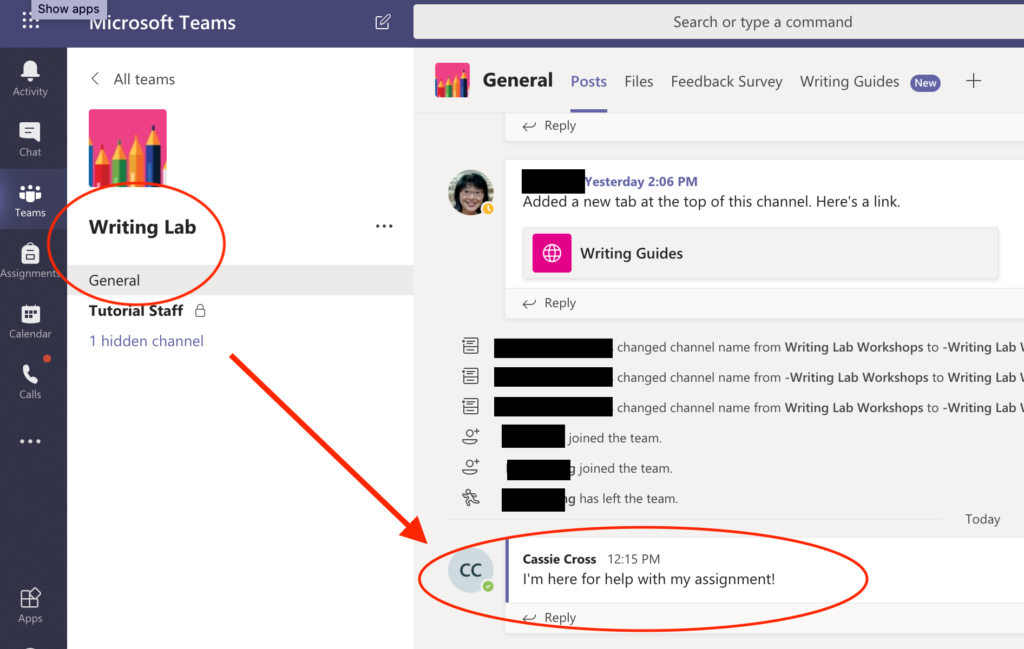This screenshot has width=1024, height=649.
Task: Expand the 1 hidden channel link
Action: coord(146,341)
